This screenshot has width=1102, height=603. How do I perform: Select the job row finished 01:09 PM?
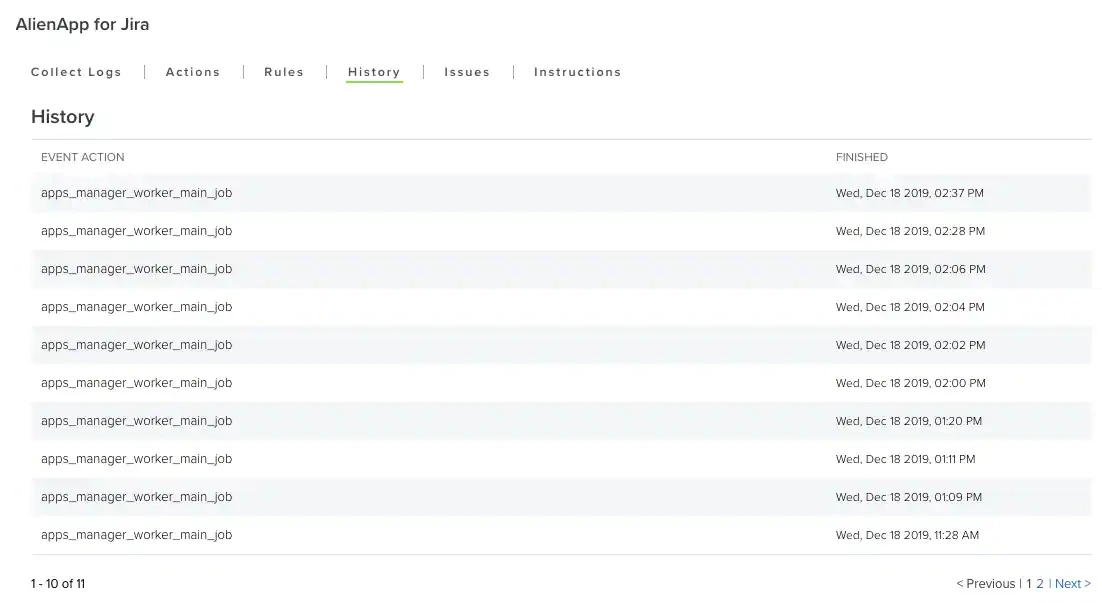561,496
